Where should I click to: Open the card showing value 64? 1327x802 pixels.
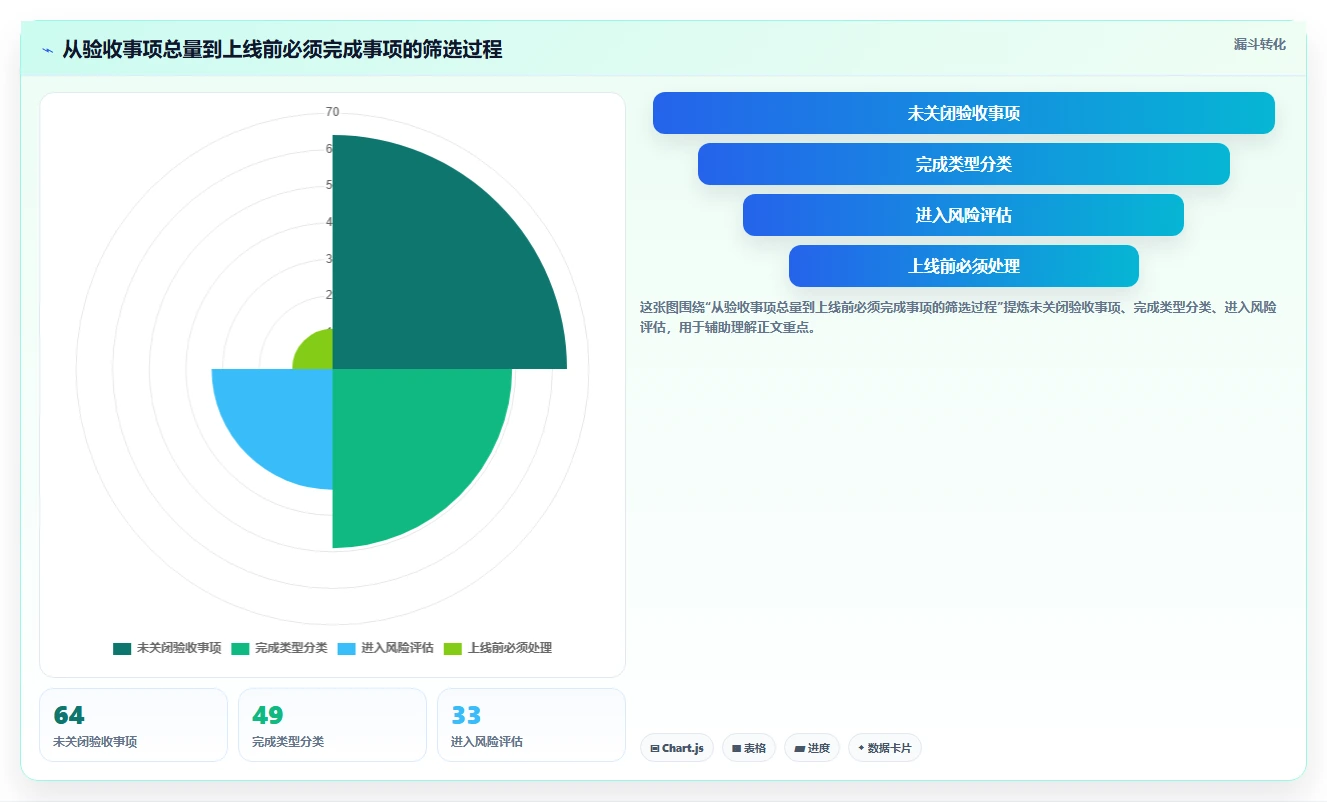[133, 725]
